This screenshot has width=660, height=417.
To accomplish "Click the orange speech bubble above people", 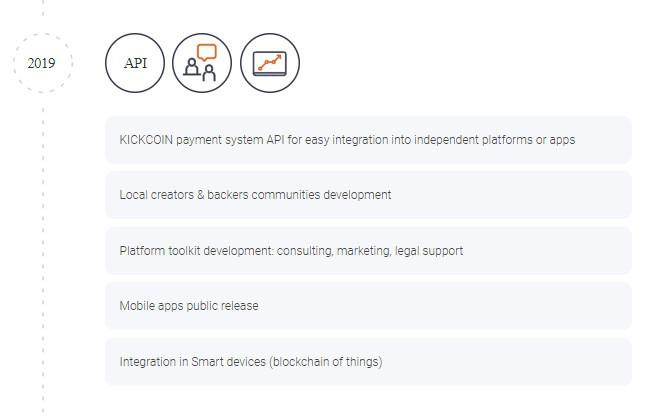I will click(207, 53).
